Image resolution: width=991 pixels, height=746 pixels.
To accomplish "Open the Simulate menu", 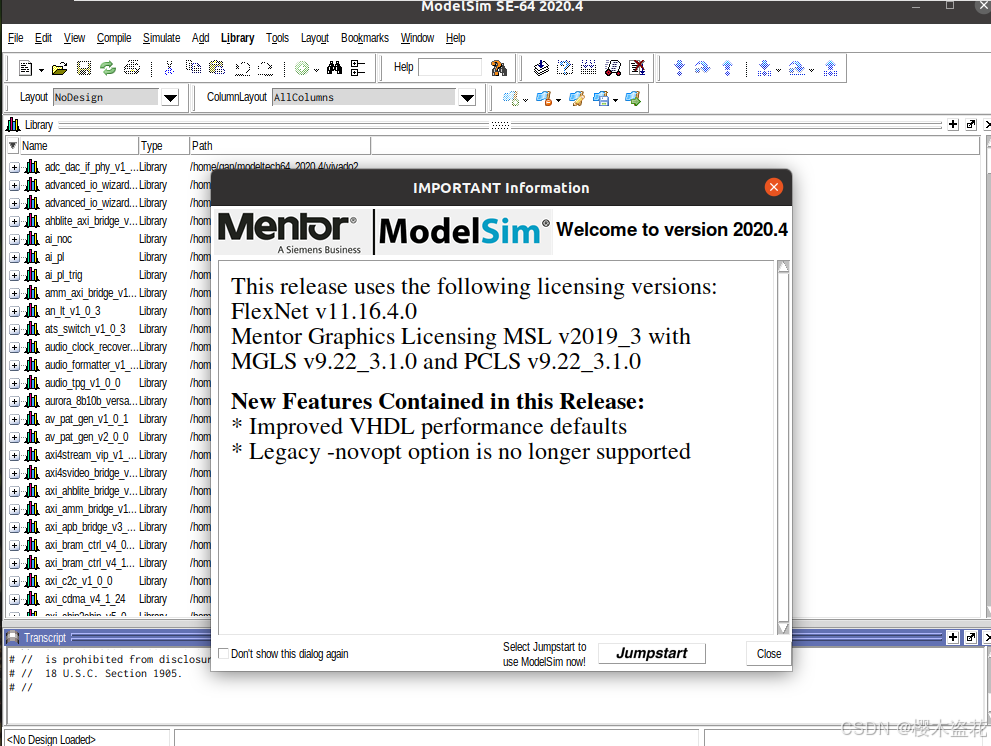I will click(x=161, y=38).
